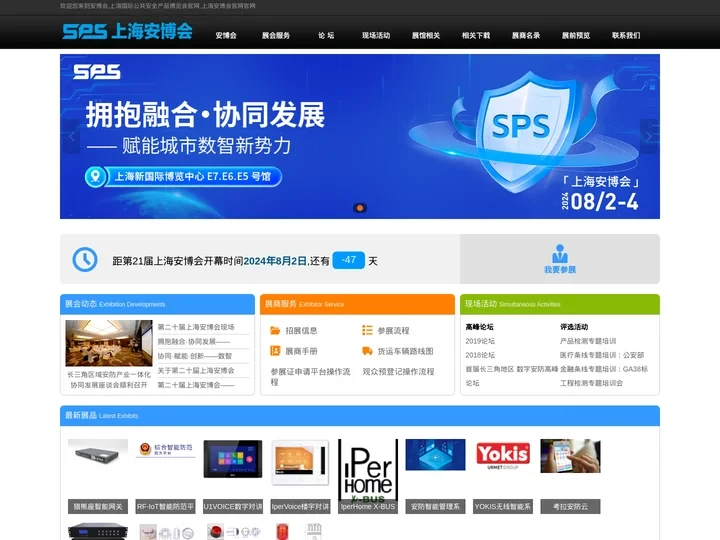Open the 考拉安防云 phone image
The width and height of the screenshot is (720, 540).
pos(570,456)
